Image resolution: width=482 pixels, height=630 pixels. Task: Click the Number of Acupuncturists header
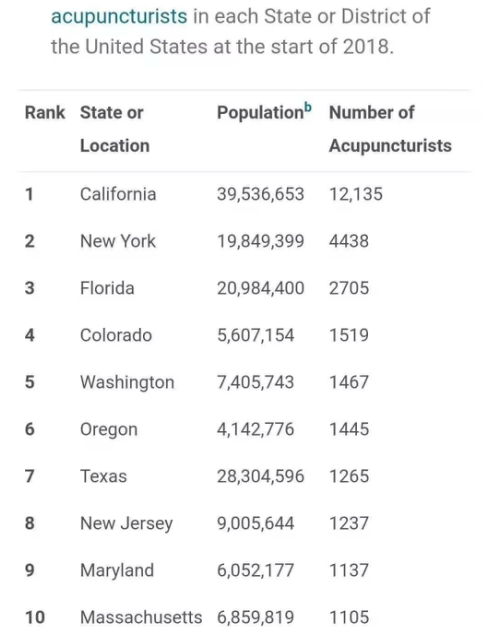(390, 129)
